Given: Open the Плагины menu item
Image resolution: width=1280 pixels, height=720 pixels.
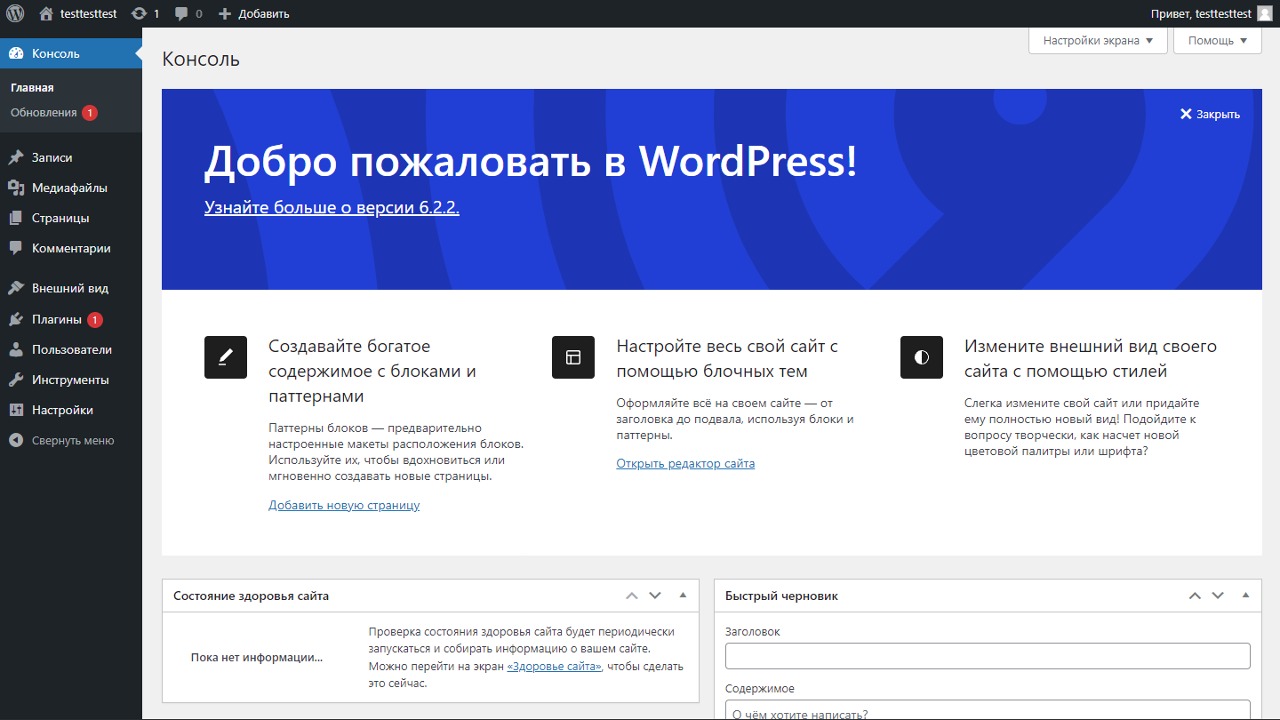Looking at the screenshot, I should pyautogui.click(x=56, y=320).
